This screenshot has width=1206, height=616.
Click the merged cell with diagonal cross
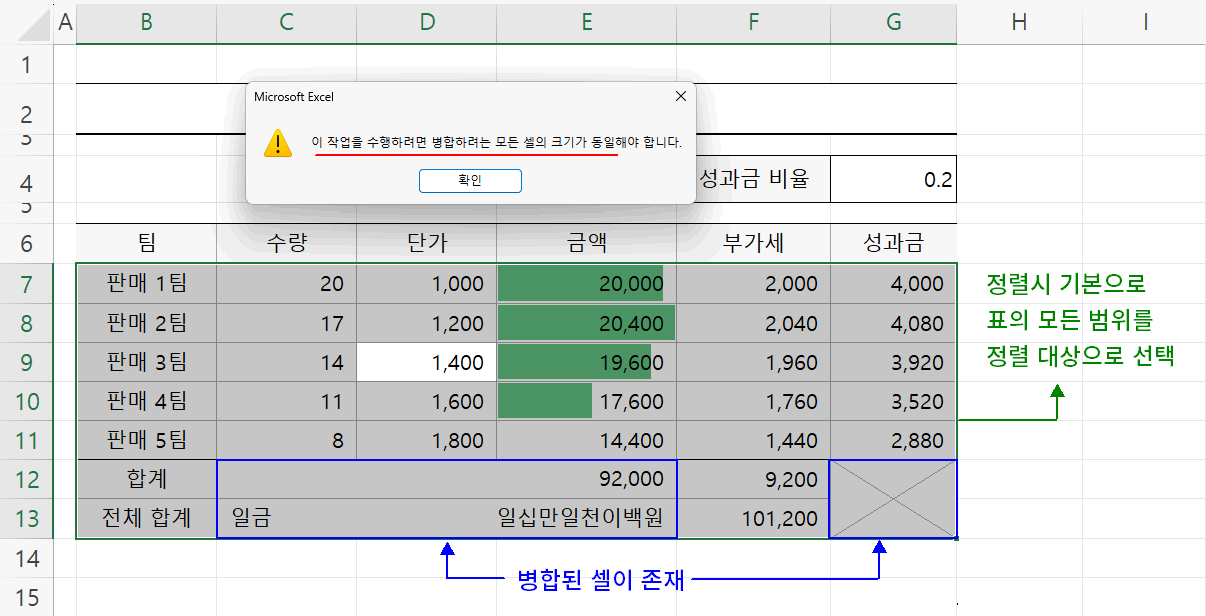coord(893,499)
